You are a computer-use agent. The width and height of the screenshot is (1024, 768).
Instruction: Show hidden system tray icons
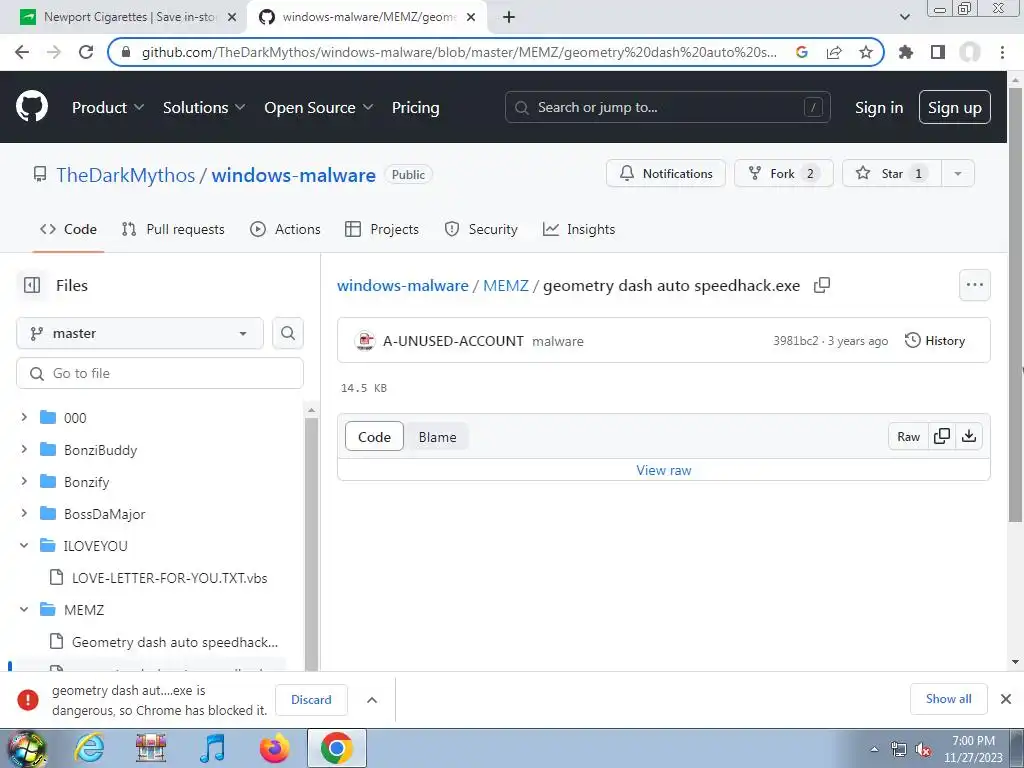(x=874, y=749)
